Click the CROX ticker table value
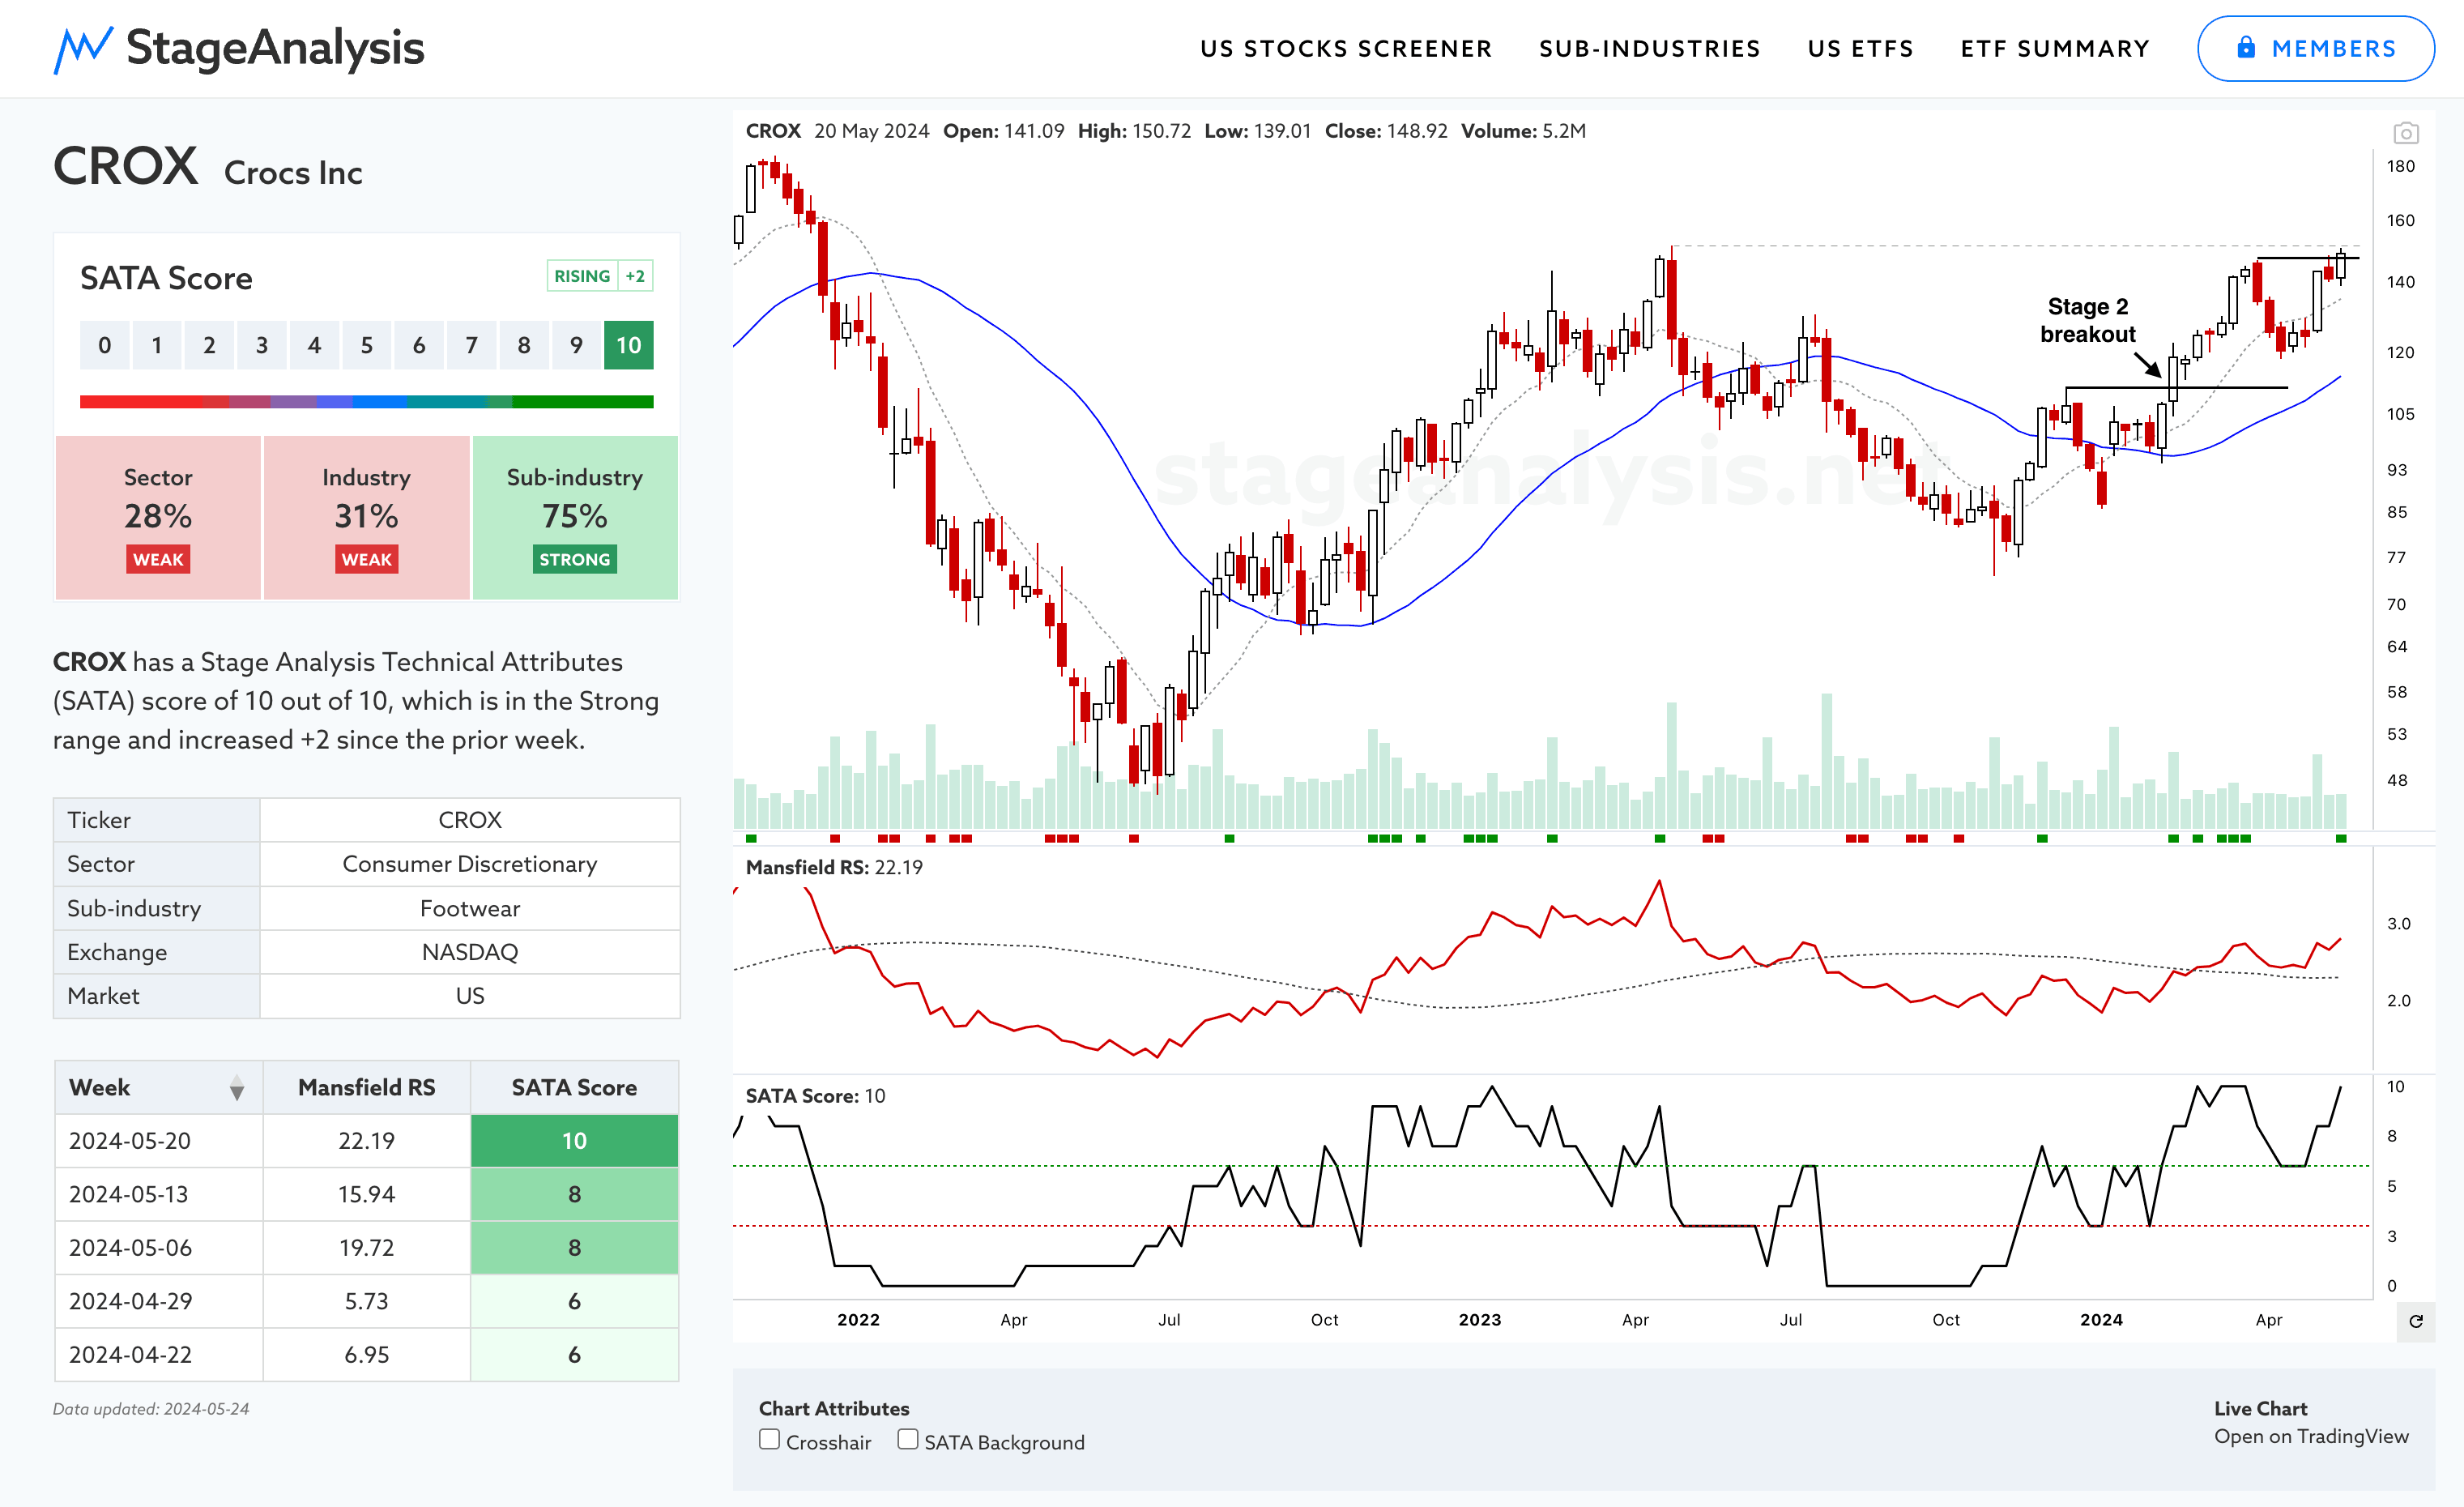Screen dimensions: 2464x1507 click(470, 820)
